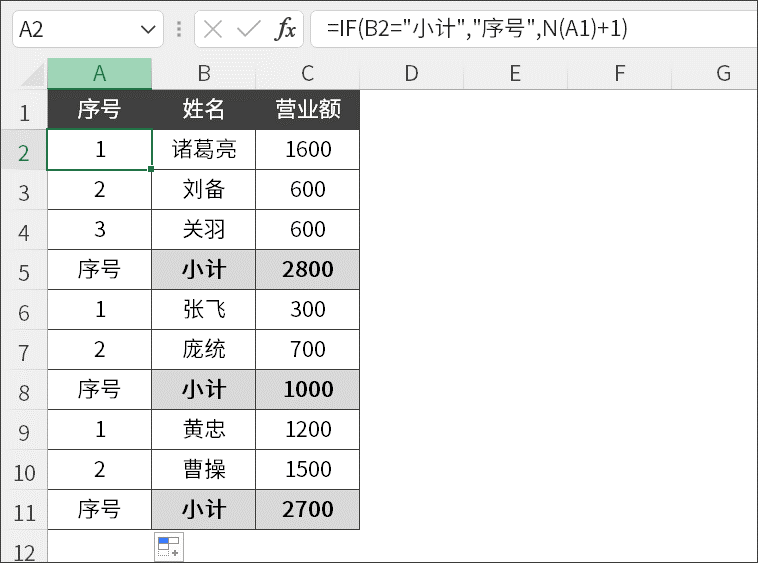Select row 11 header
Viewport: 758px width, 563px height.
coord(24,511)
